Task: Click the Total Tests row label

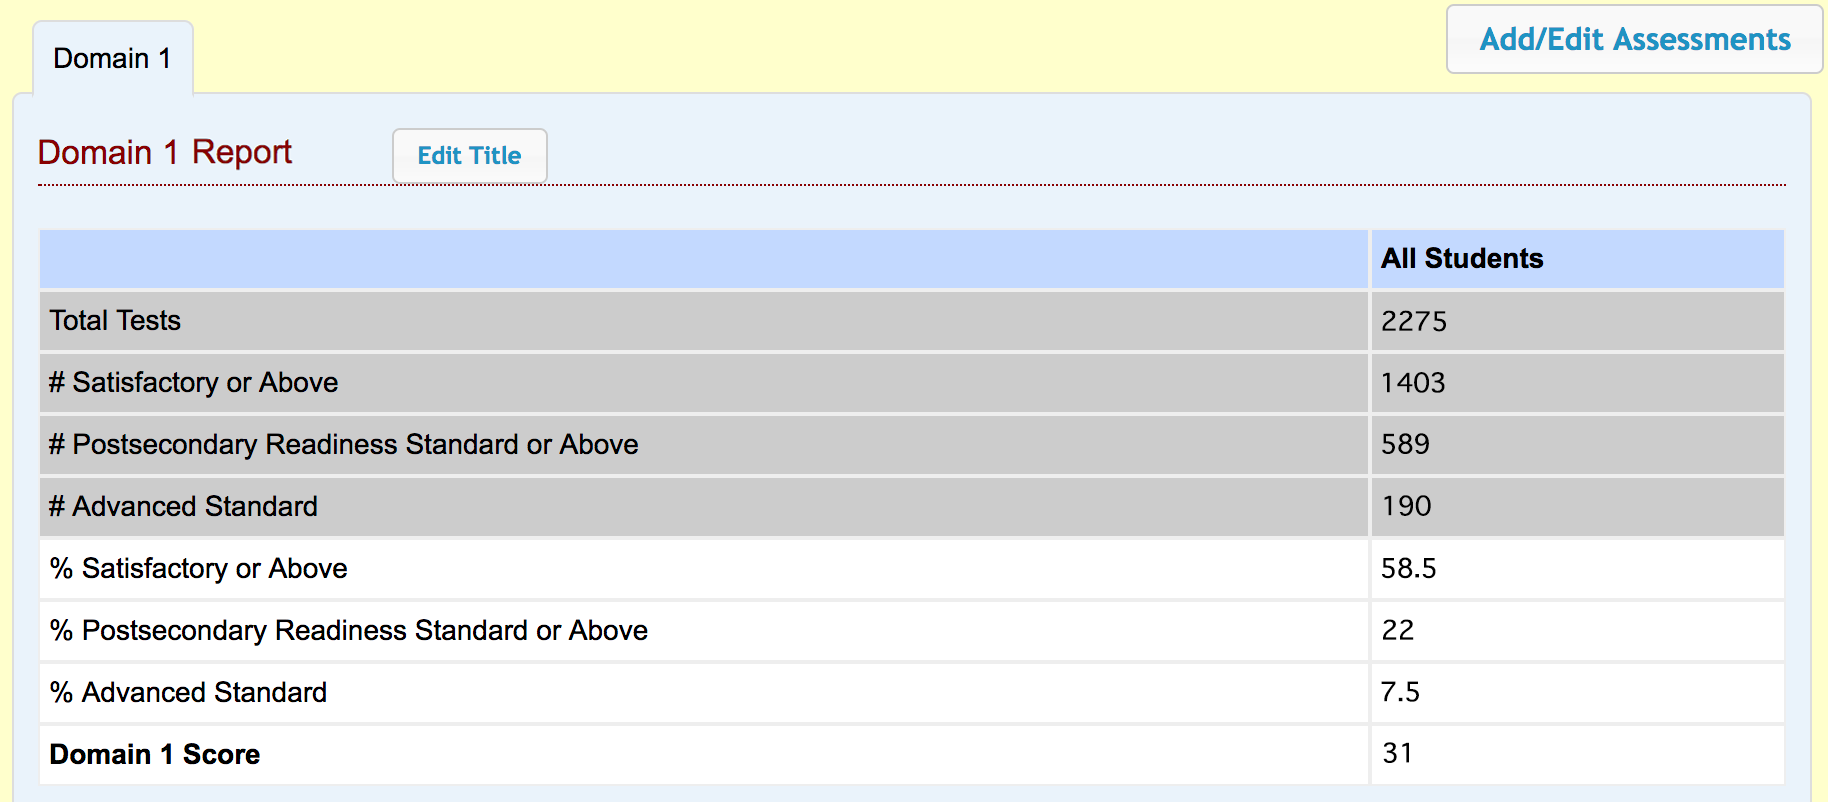Action: point(115,321)
